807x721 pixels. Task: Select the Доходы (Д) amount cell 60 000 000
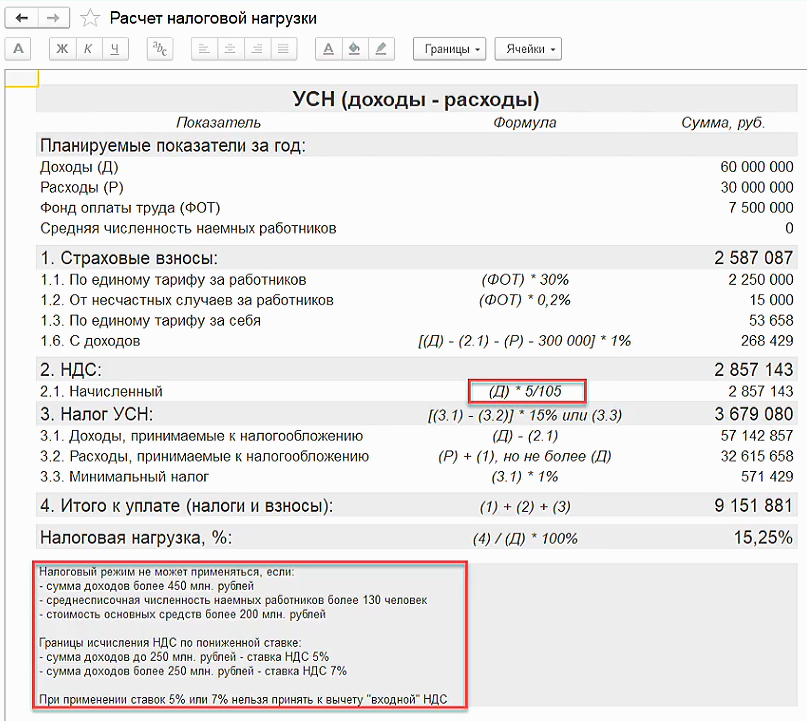coord(756,167)
